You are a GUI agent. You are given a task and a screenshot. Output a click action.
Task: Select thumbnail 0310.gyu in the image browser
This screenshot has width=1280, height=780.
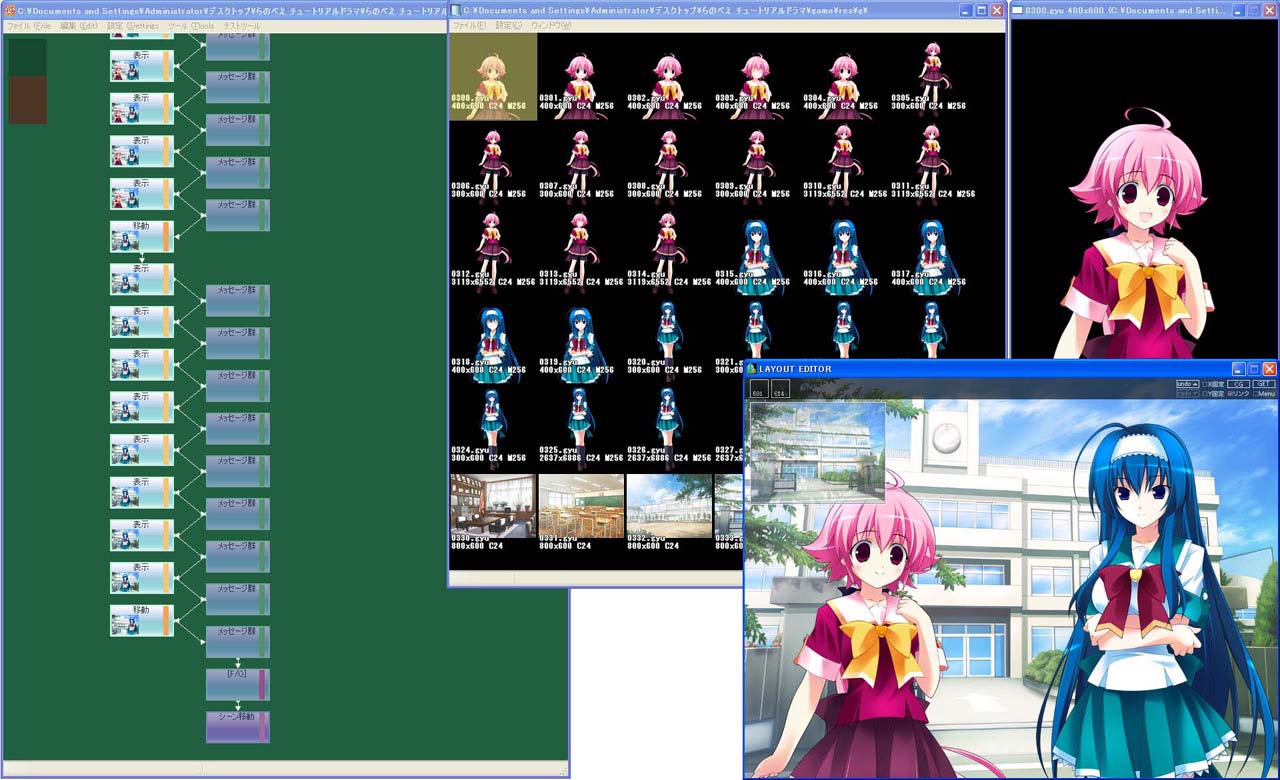point(845,164)
